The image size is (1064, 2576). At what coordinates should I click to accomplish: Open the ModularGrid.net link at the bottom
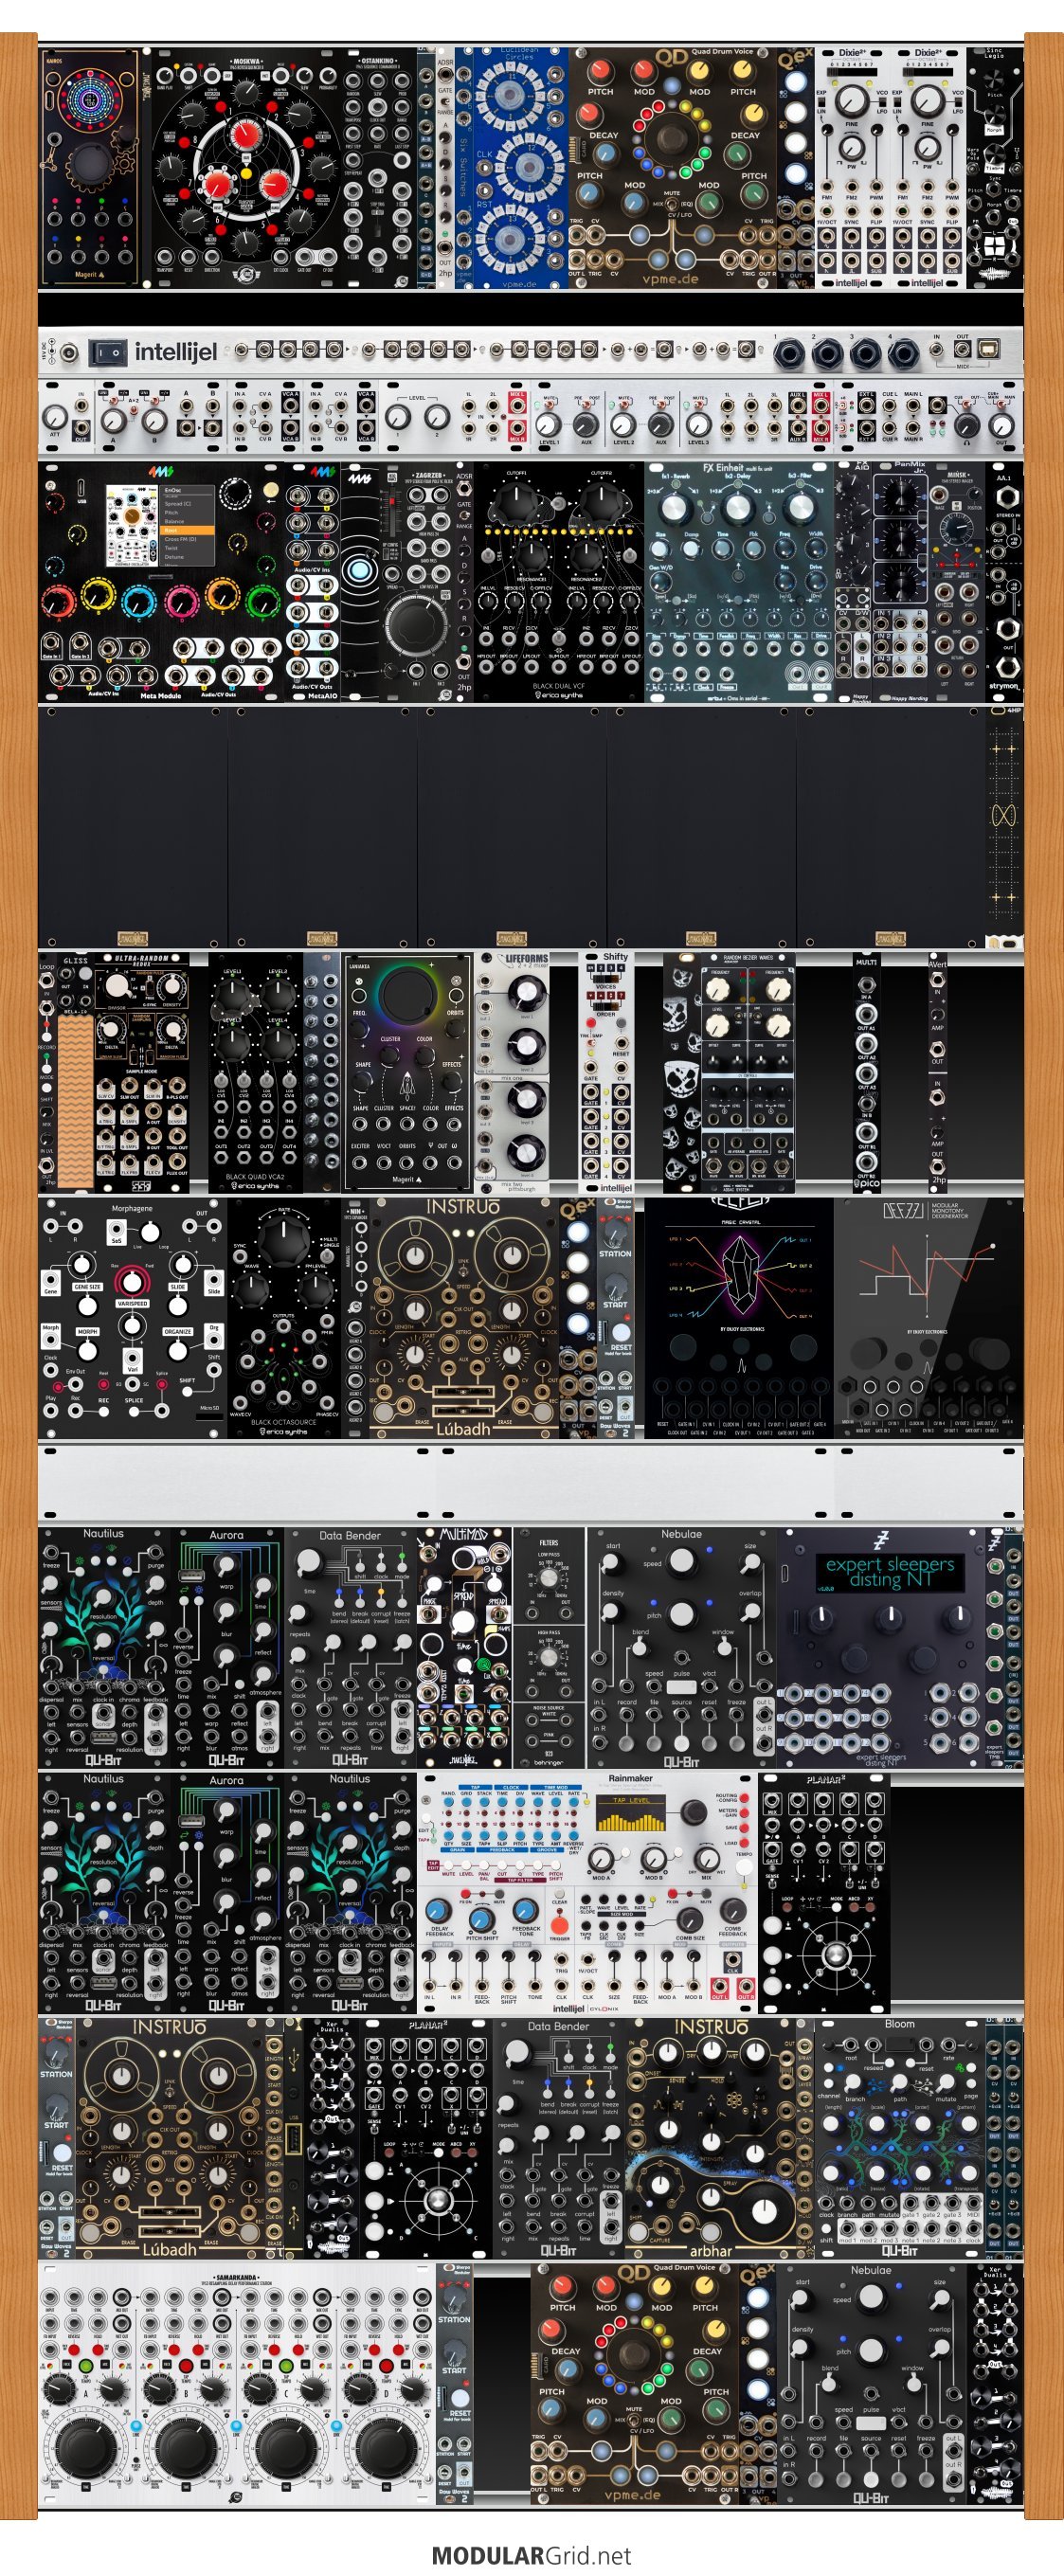[531, 2555]
